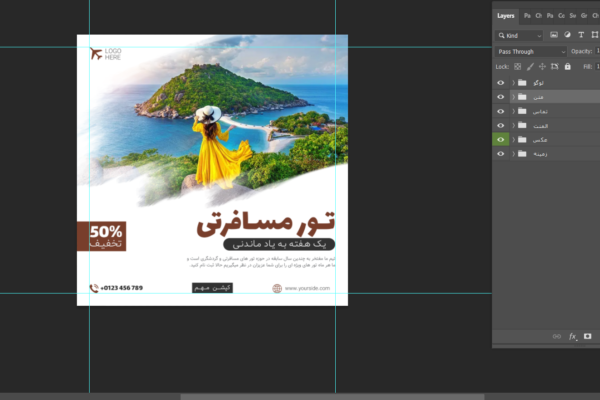Lock layer position icon
Viewport: 600px width, 400px height.
pos(542,67)
